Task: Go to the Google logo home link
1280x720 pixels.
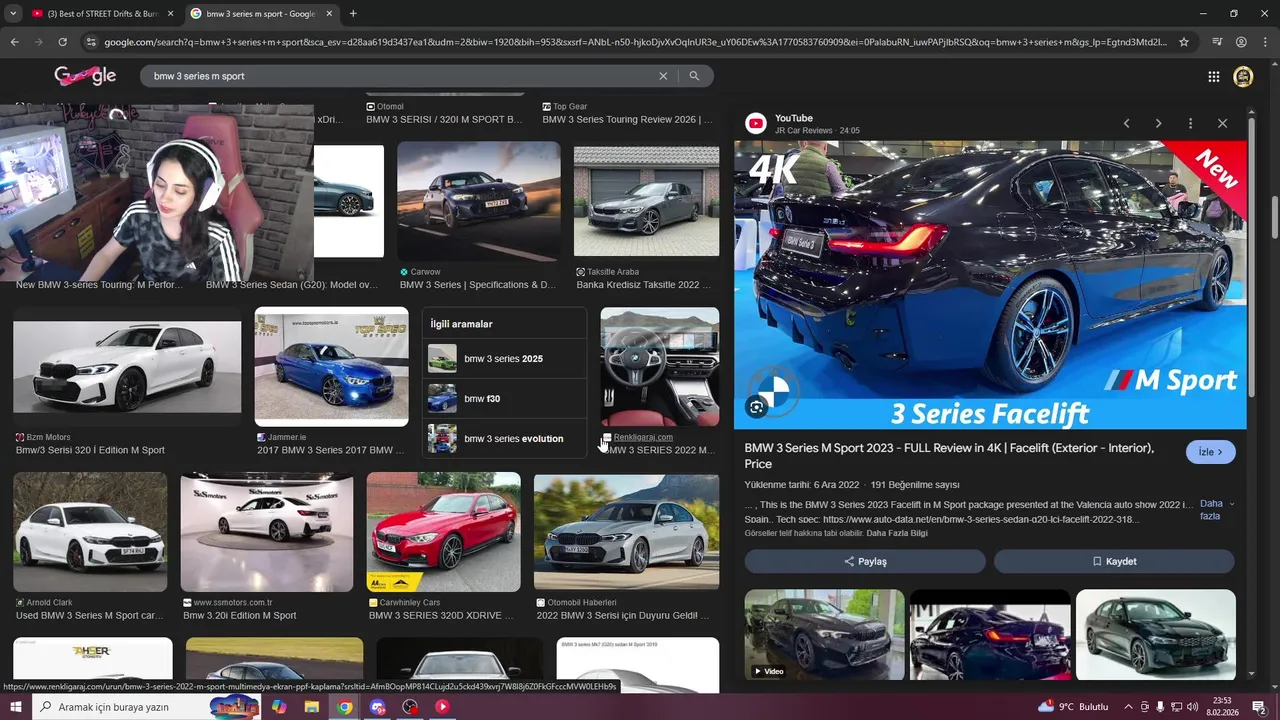Action: pyautogui.click(x=85, y=75)
